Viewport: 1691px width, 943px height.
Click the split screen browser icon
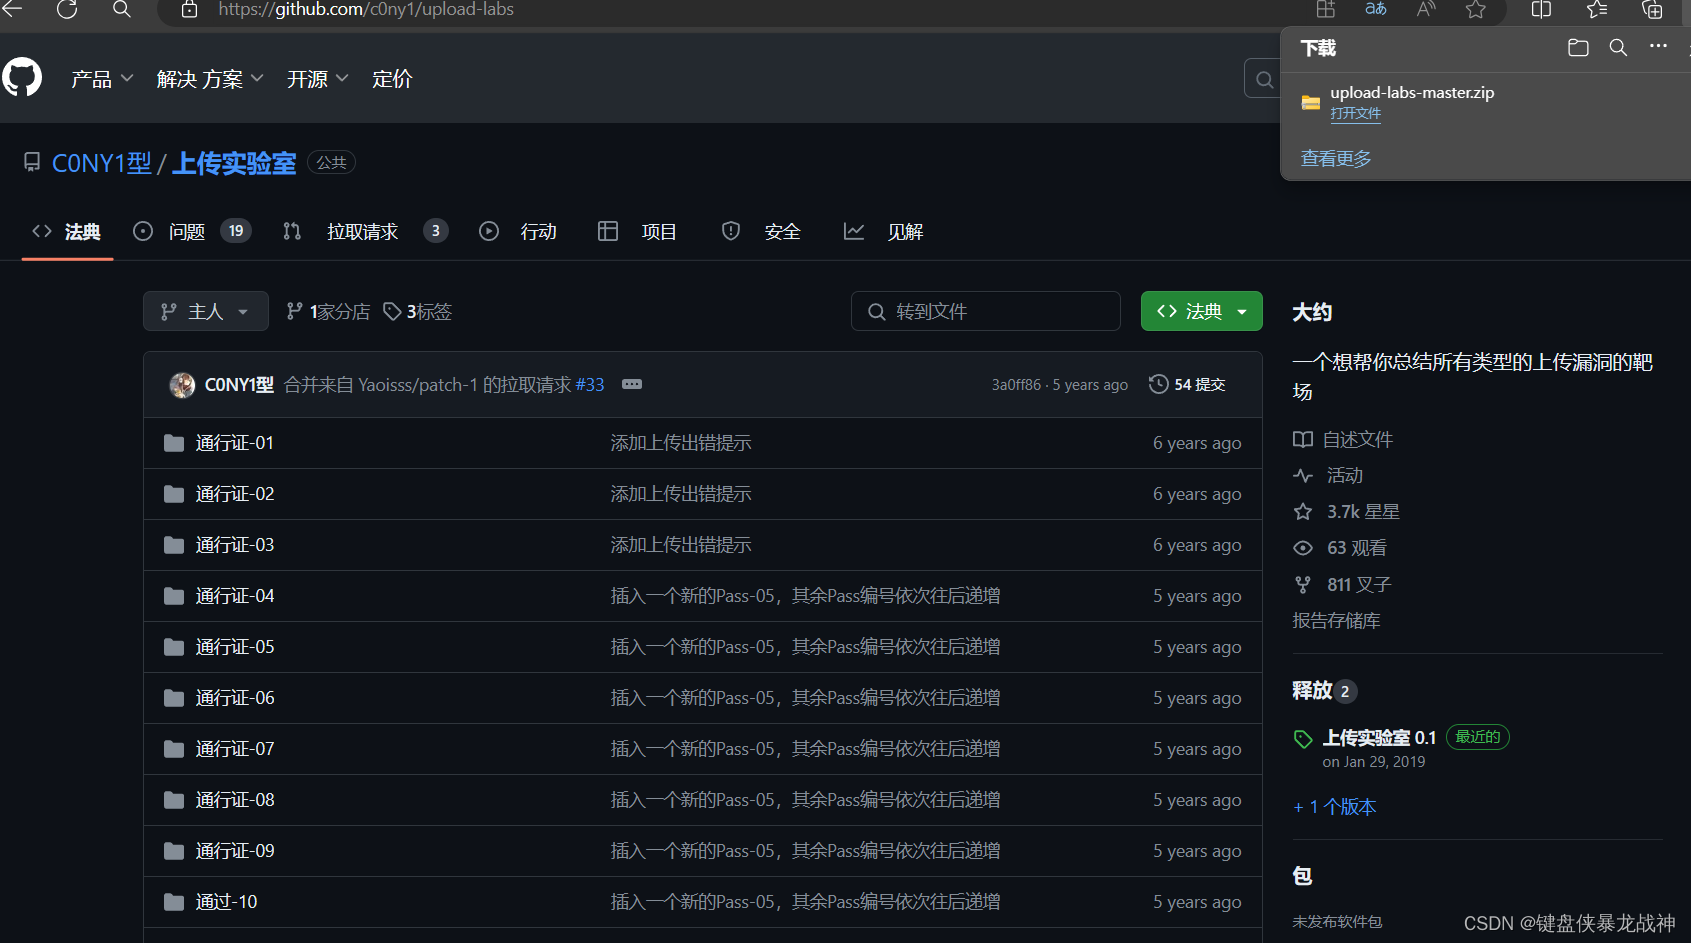pyautogui.click(x=1540, y=10)
